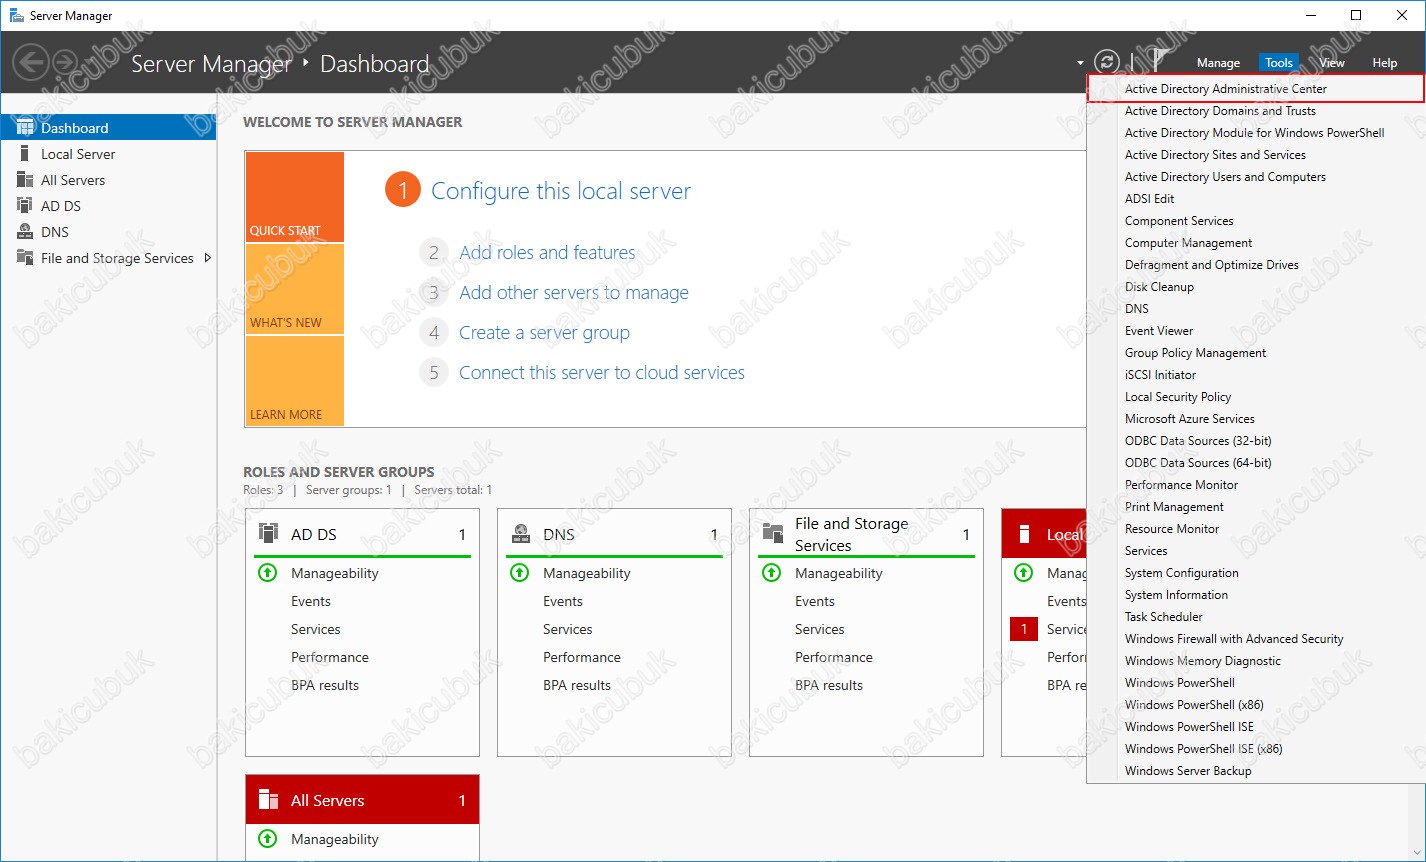Open Local Security Policy
The width and height of the screenshot is (1426, 862).
pos(1178,397)
